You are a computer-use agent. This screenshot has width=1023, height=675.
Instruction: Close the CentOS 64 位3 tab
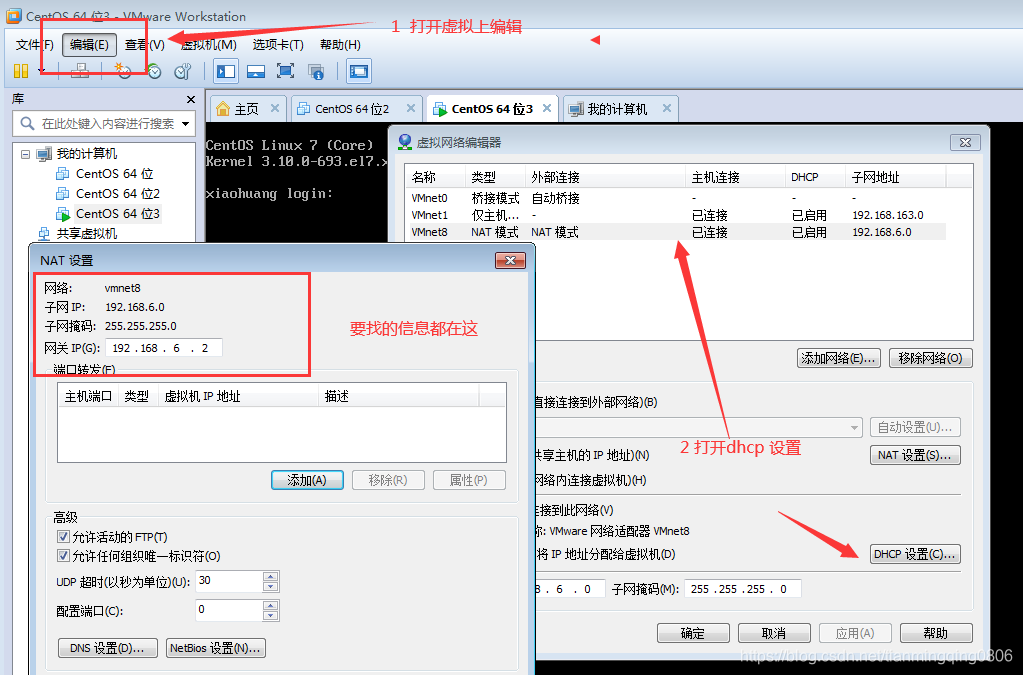[547, 108]
